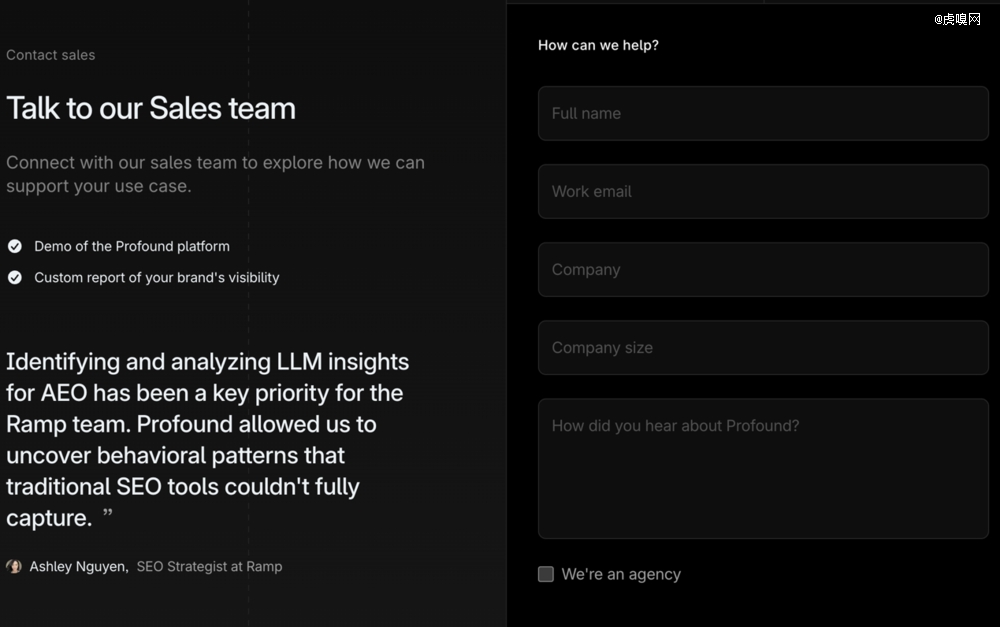The width and height of the screenshot is (1000, 627).
Task: Tick the We're an agency checkbox
Action: tap(546, 574)
